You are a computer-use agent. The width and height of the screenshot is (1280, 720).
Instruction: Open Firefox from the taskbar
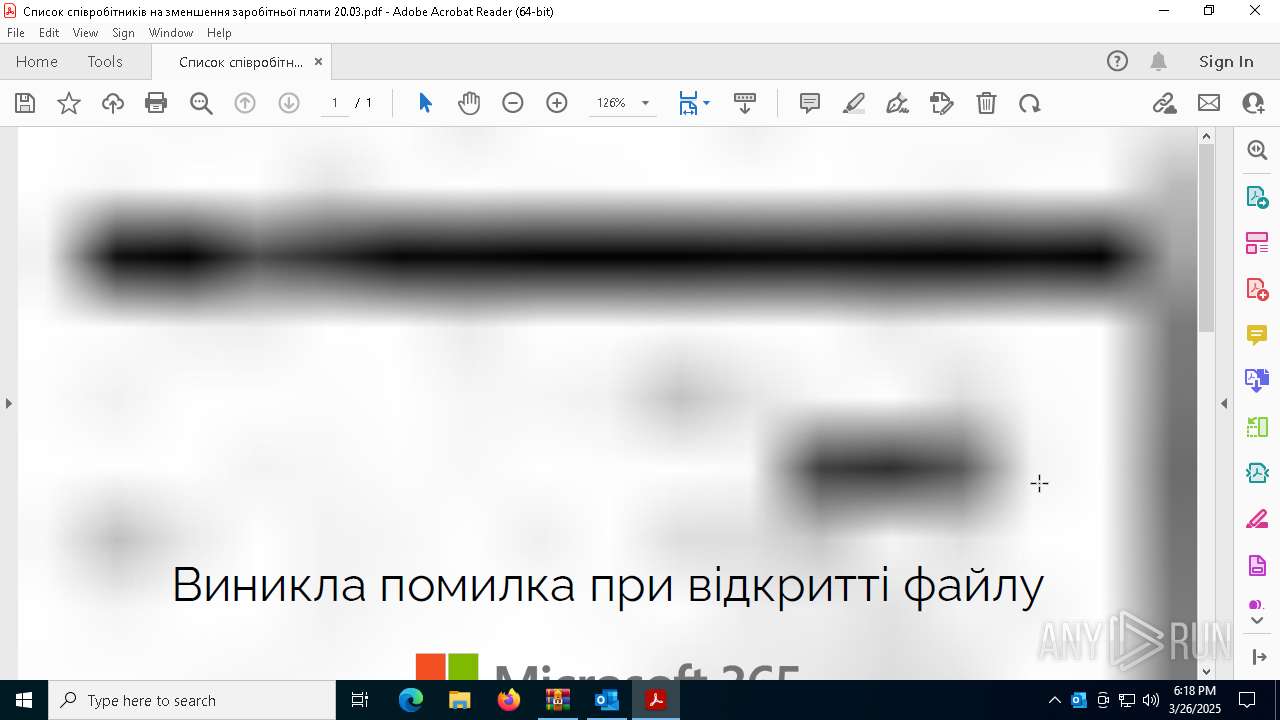509,700
